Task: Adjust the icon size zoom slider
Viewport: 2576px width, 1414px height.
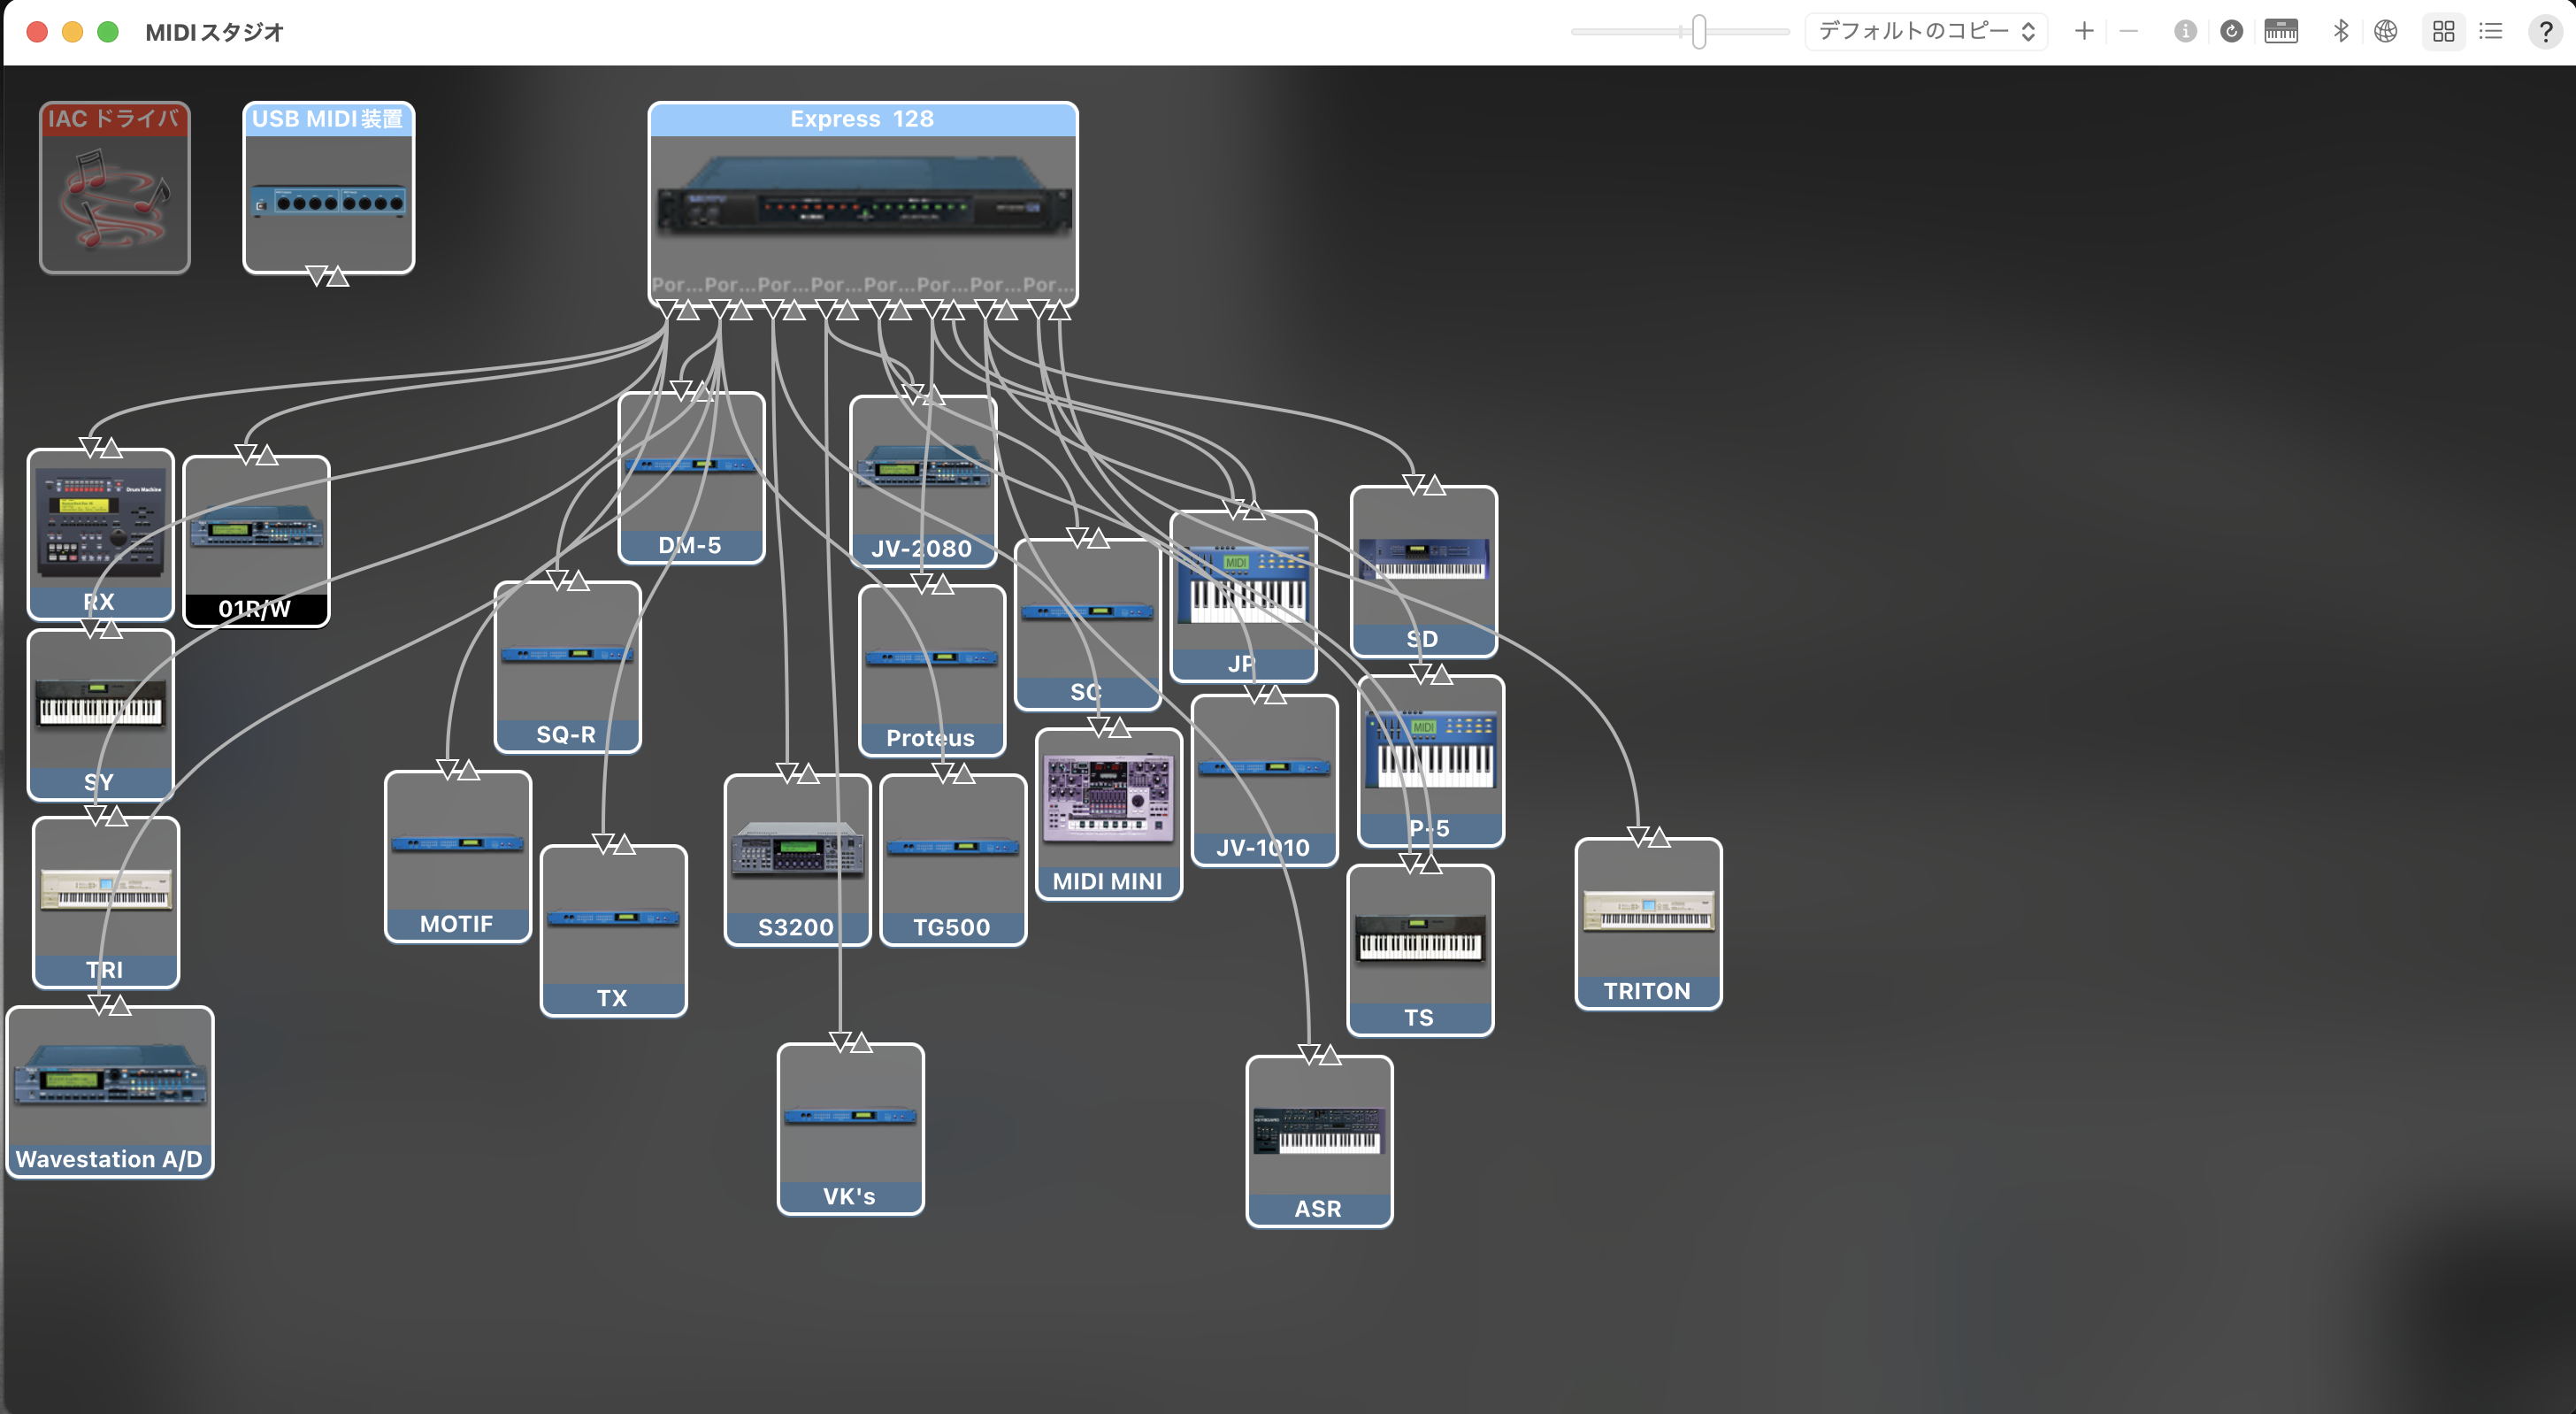Action: click(1698, 32)
